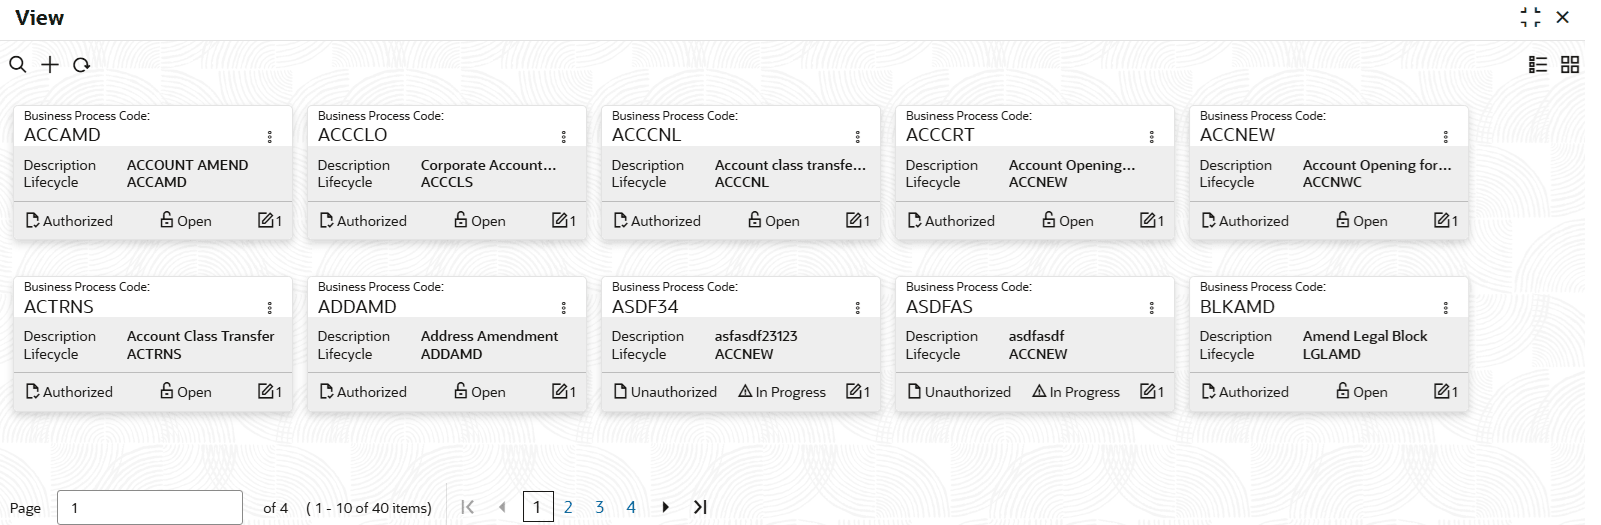
Task: Jump to the last page
Action: point(700,507)
